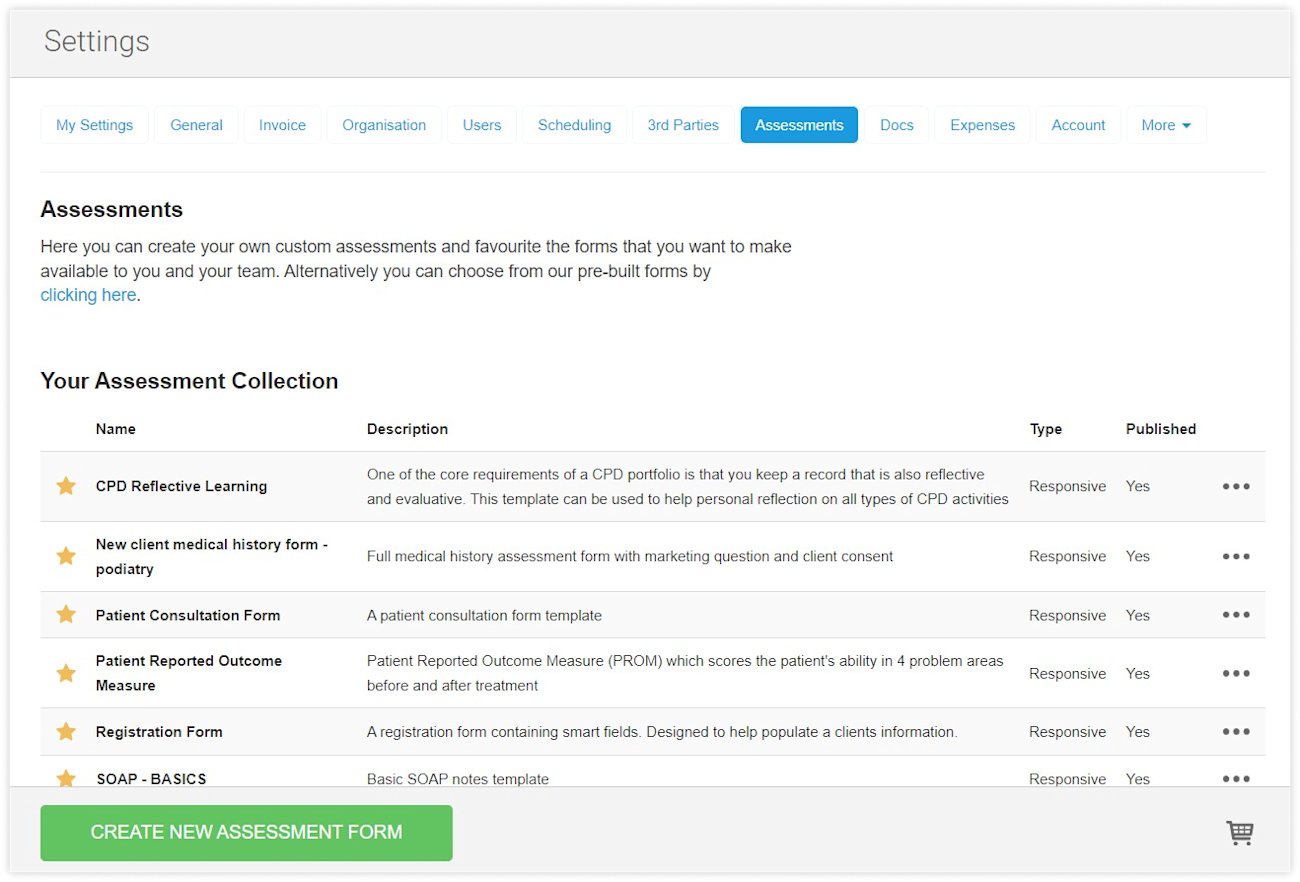Toggle the star for SOAP - BASICS
Viewport: 1300px width, 882px height.
(66, 778)
